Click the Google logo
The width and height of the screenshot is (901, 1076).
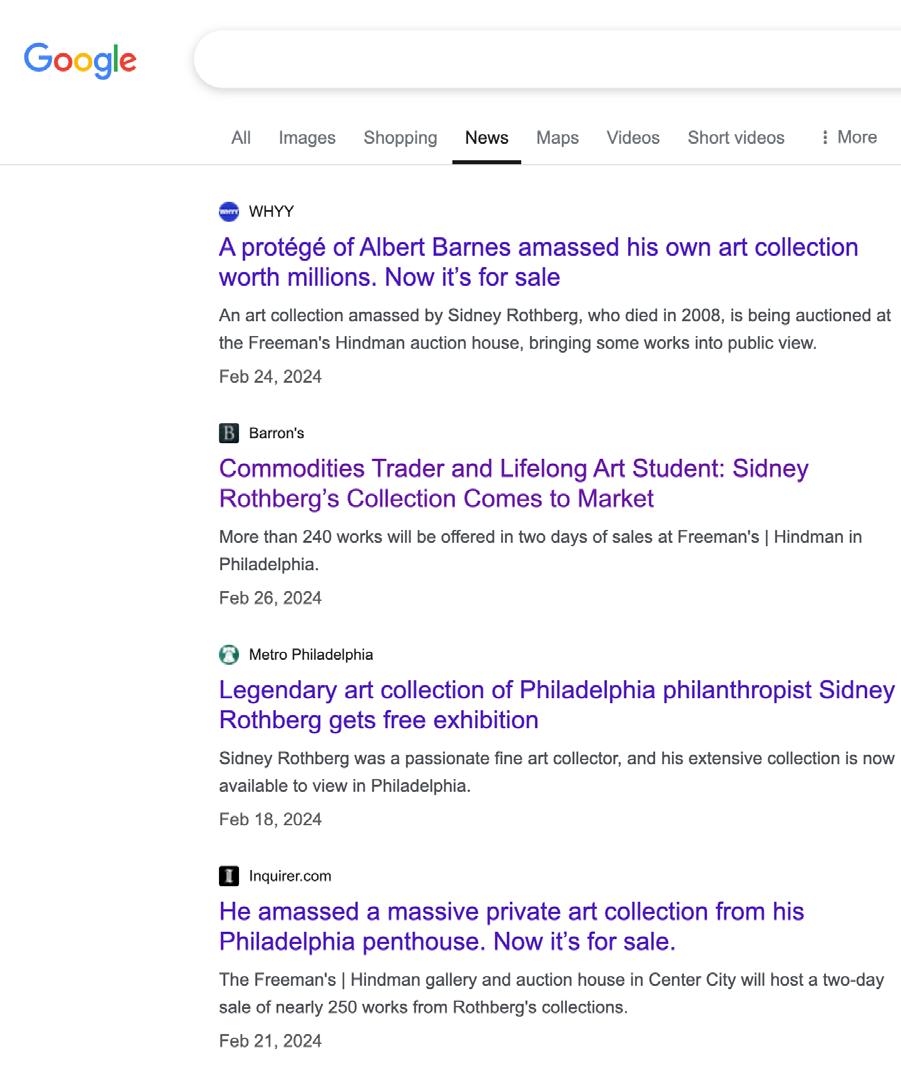point(80,60)
